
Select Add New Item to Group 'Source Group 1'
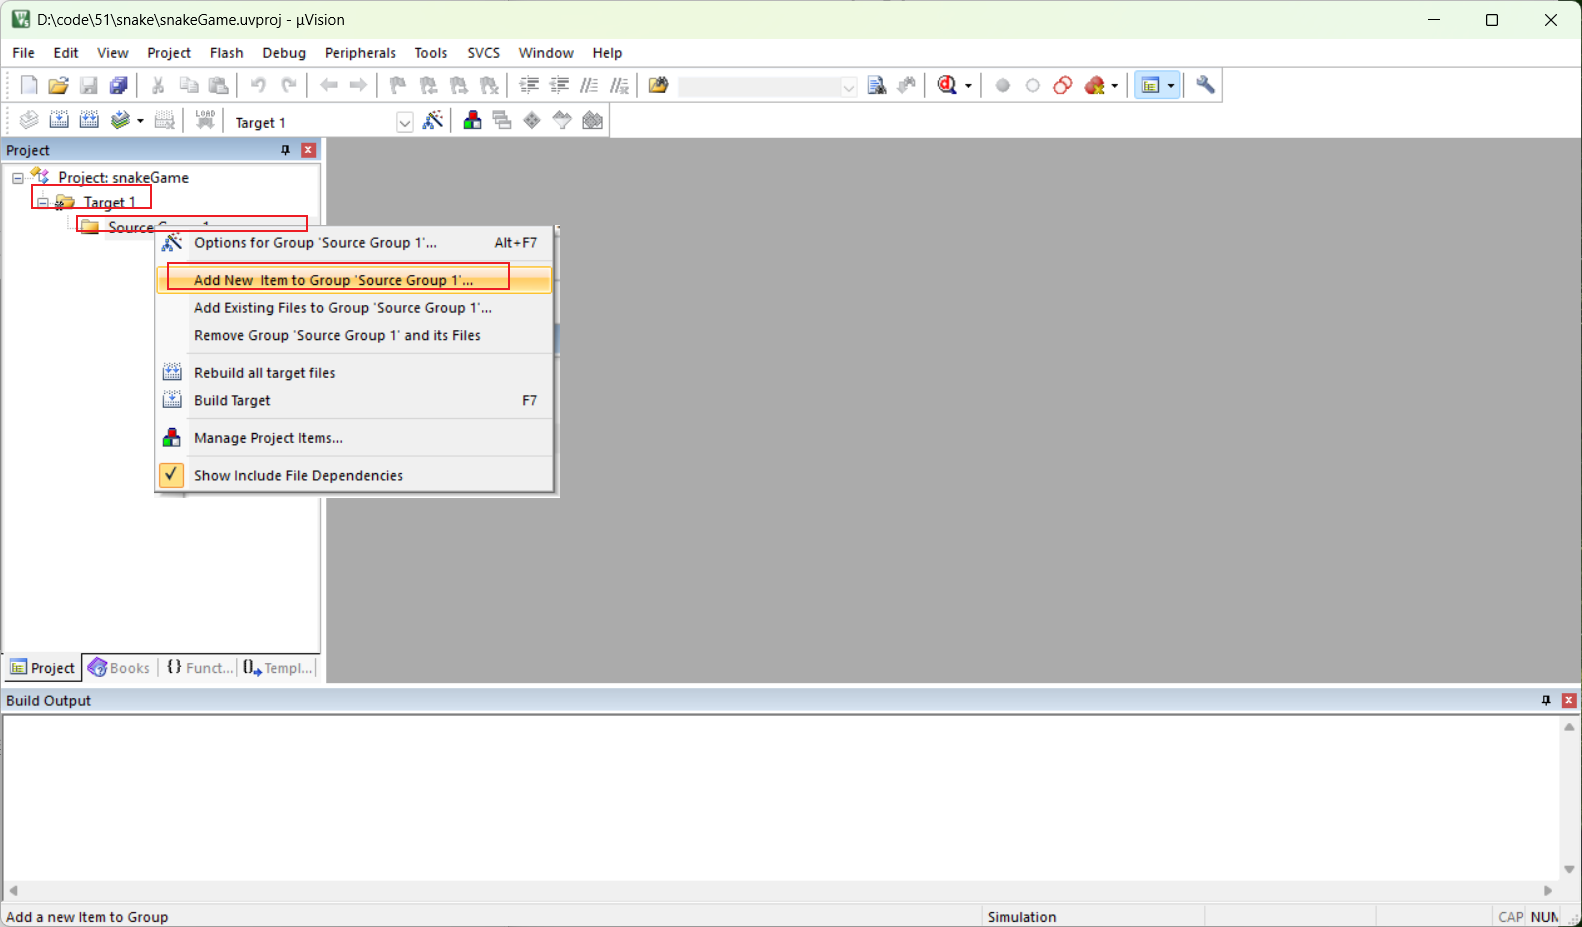coord(354,280)
